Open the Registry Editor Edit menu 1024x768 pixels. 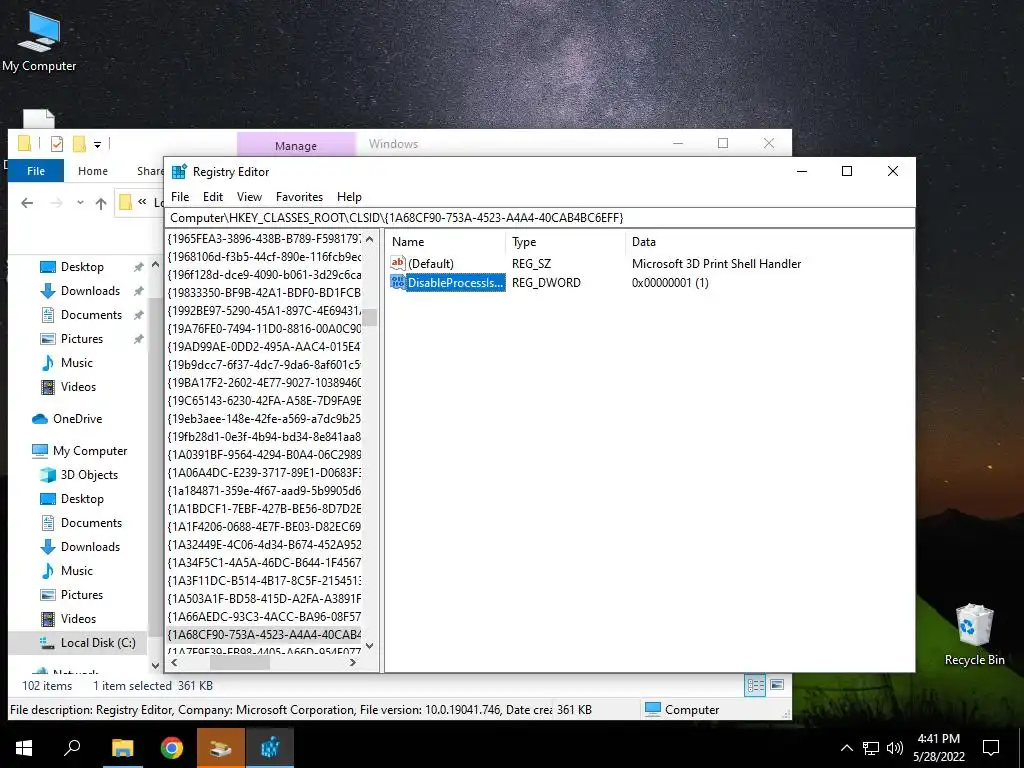(213, 197)
